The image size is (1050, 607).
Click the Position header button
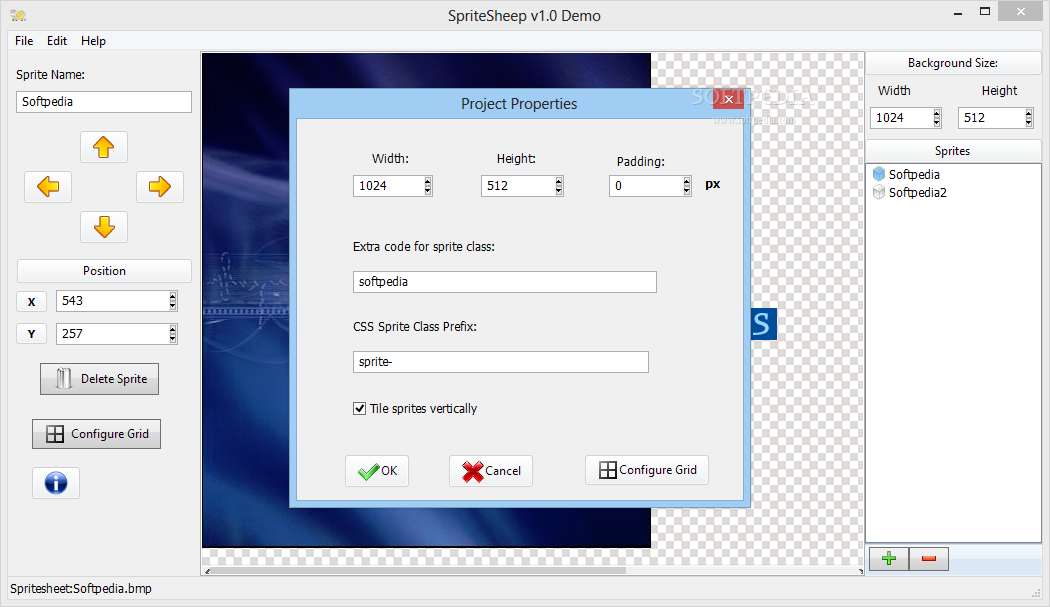point(104,271)
